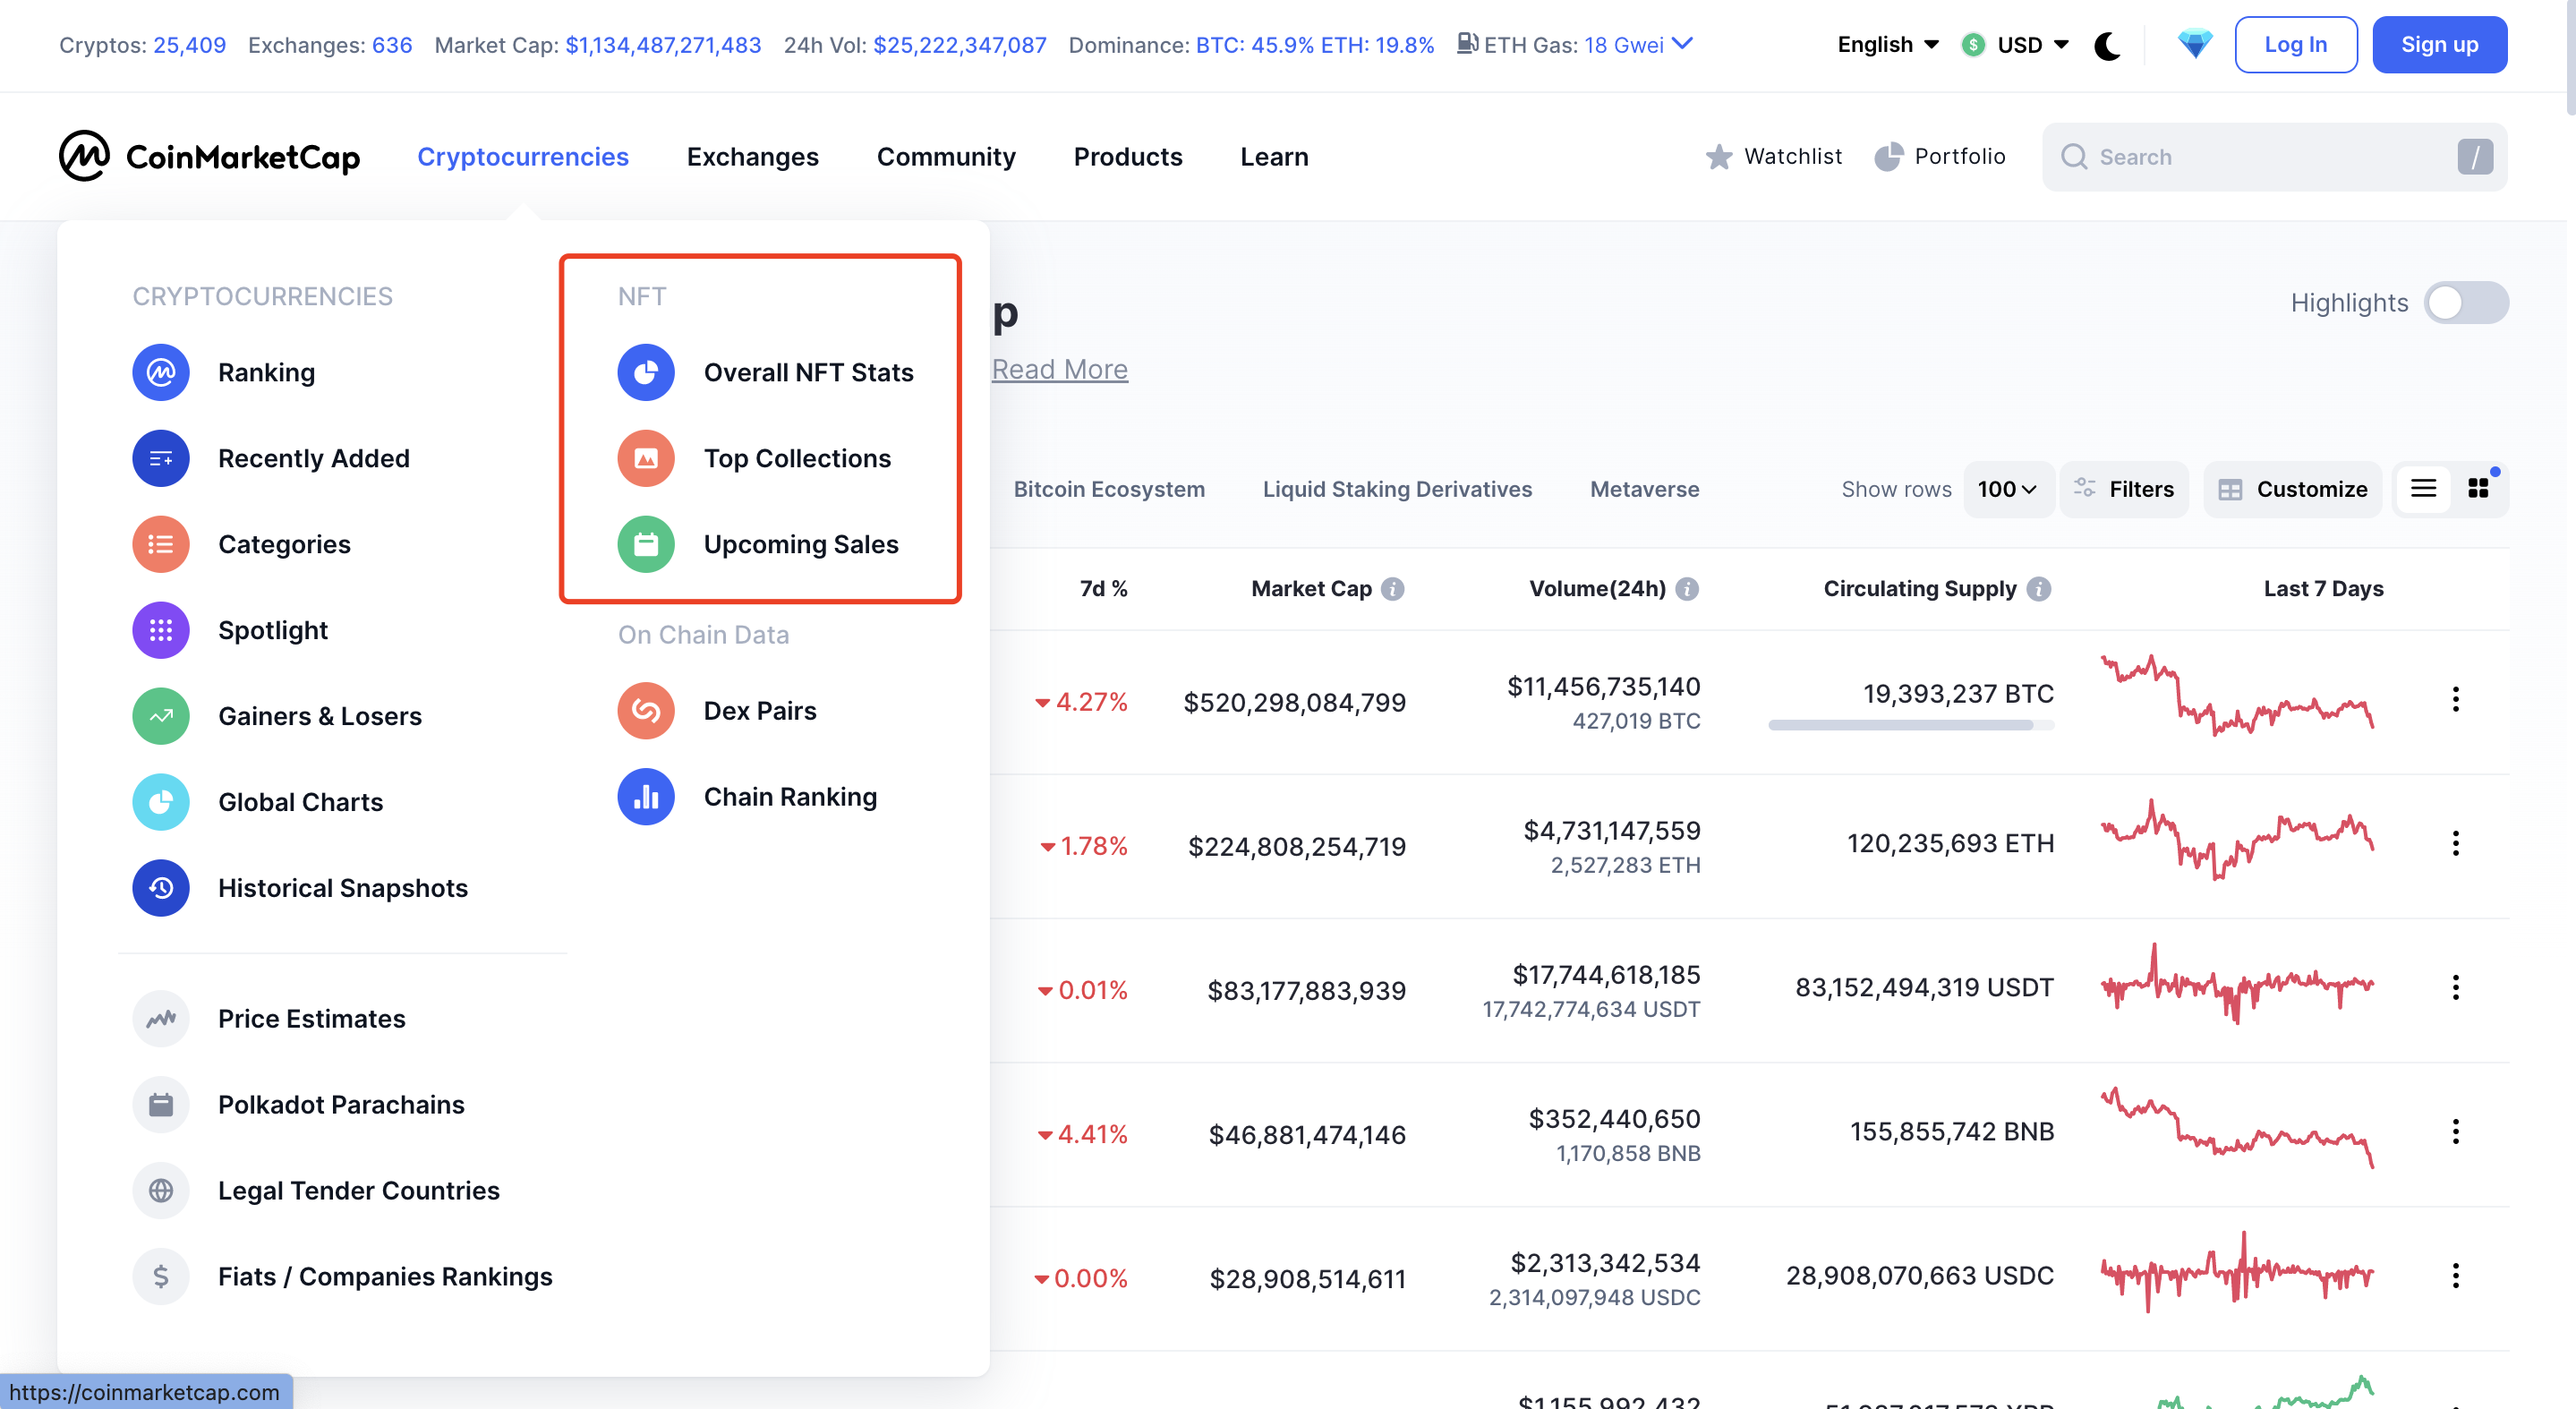
Task: Click the Historical Snapshots clock icon
Action: pos(160,888)
